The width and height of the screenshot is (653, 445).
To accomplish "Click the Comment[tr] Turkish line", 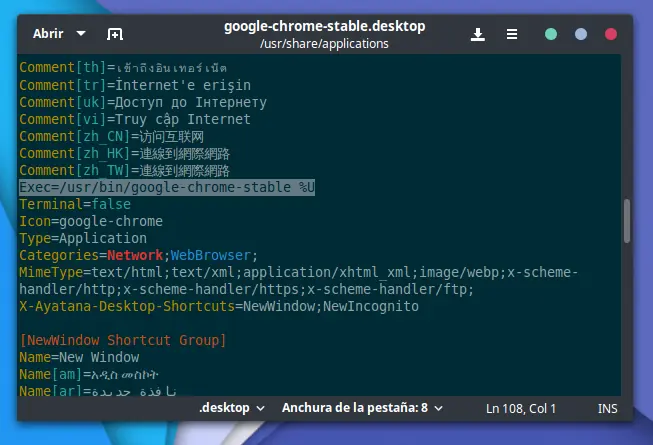I will pyautogui.click(x=135, y=85).
